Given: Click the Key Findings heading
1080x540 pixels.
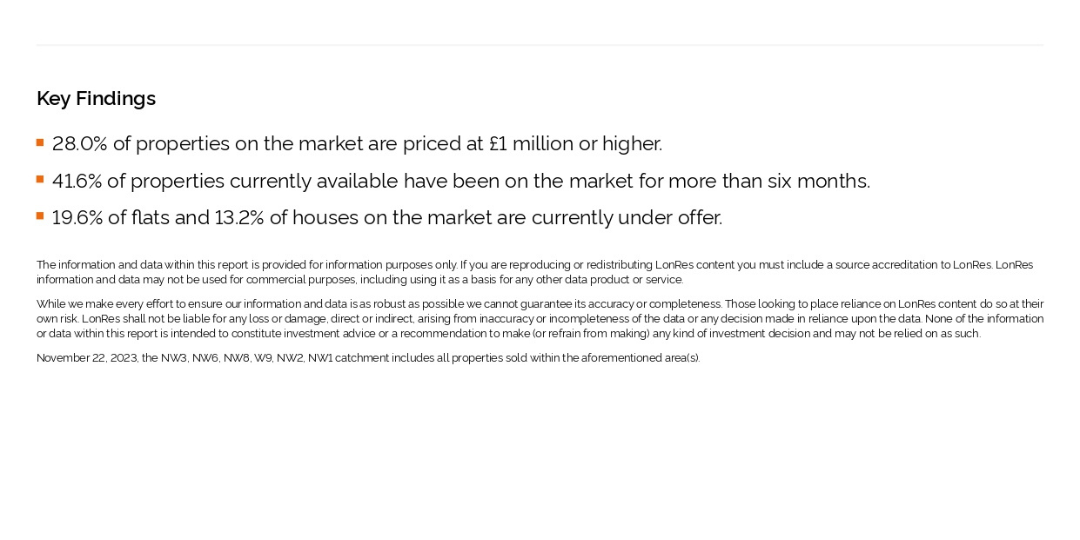Looking at the screenshot, I should pyautogui.click(x=96, y=98).
